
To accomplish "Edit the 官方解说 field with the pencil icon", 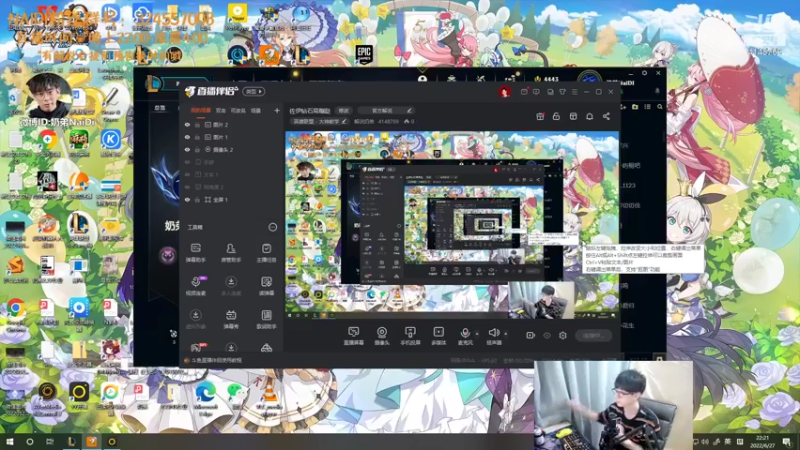I will click(409, 110).
